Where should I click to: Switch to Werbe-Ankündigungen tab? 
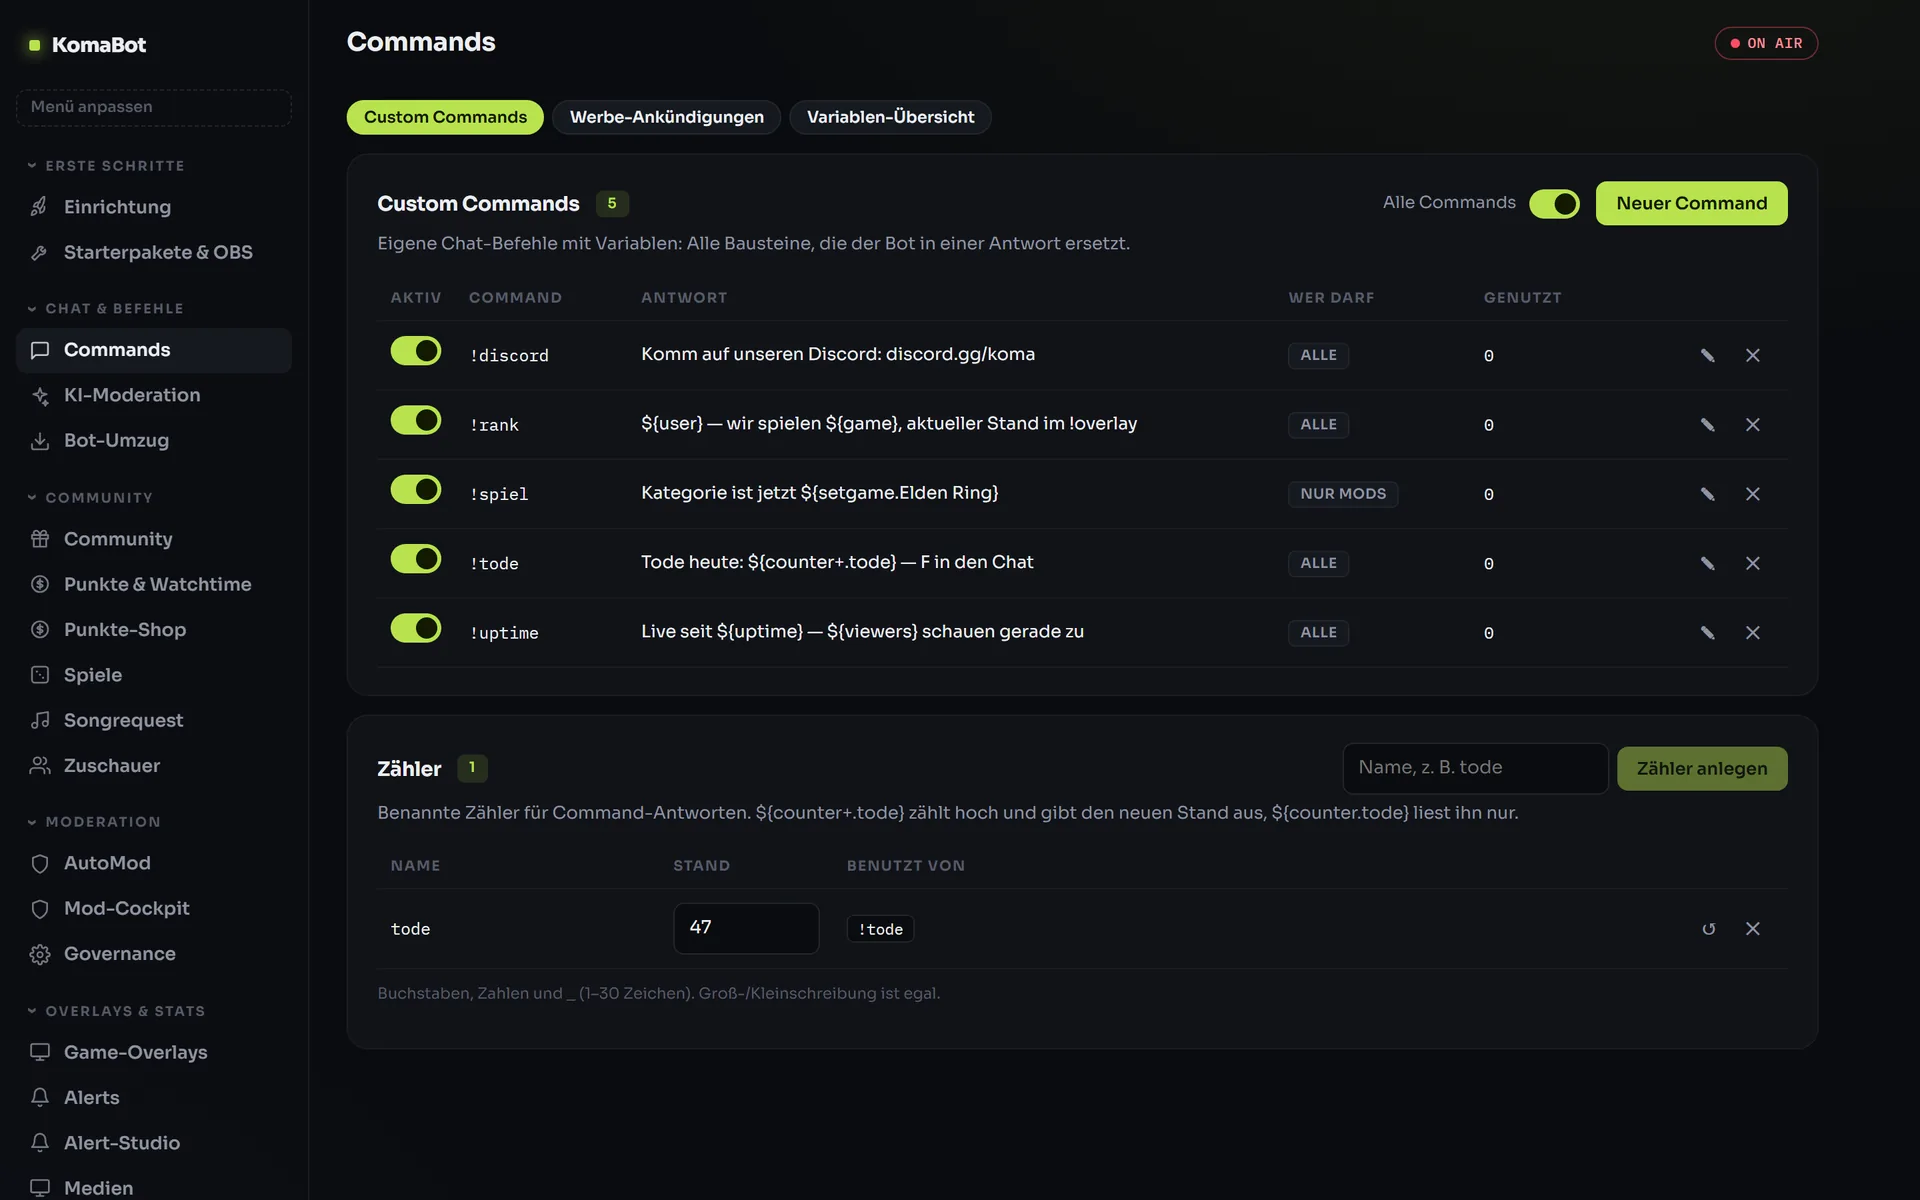click(x=666, y=117)
